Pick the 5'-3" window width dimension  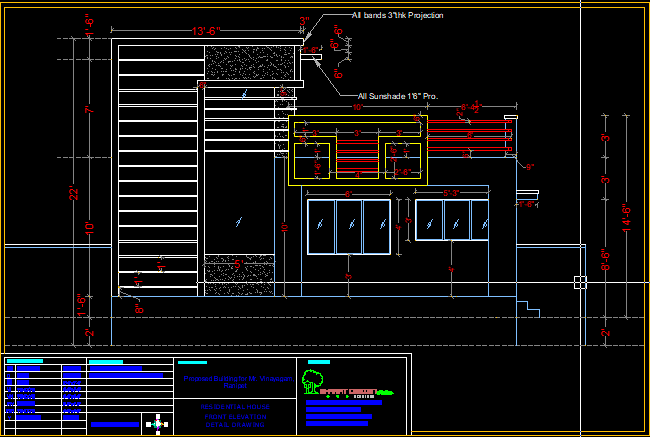click(x=451, y=193)
